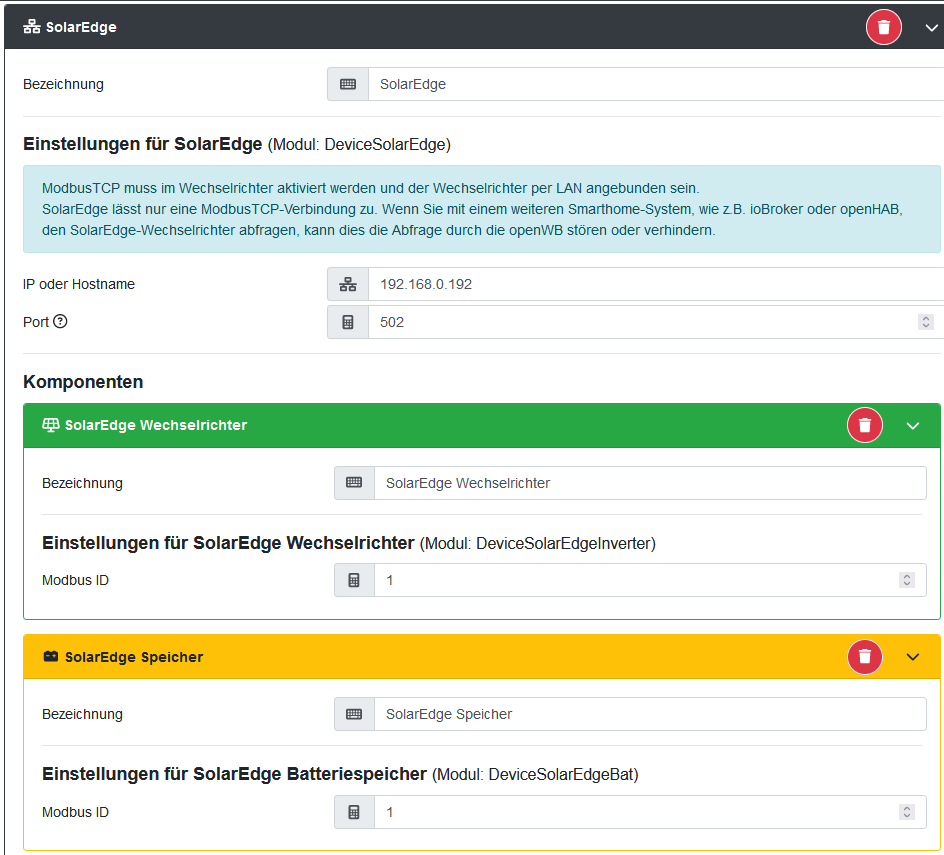Click network icon beside IP oder Hostname field
The image size is (944, 855).
[348, 284]
